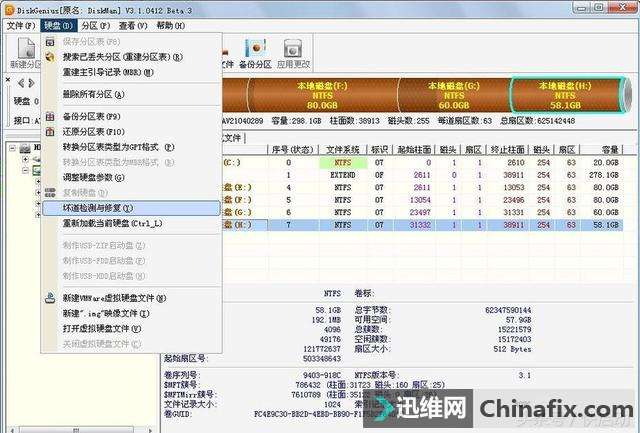
Task: Collapse the root HD tree node
Action: click(x=12, y=148)
